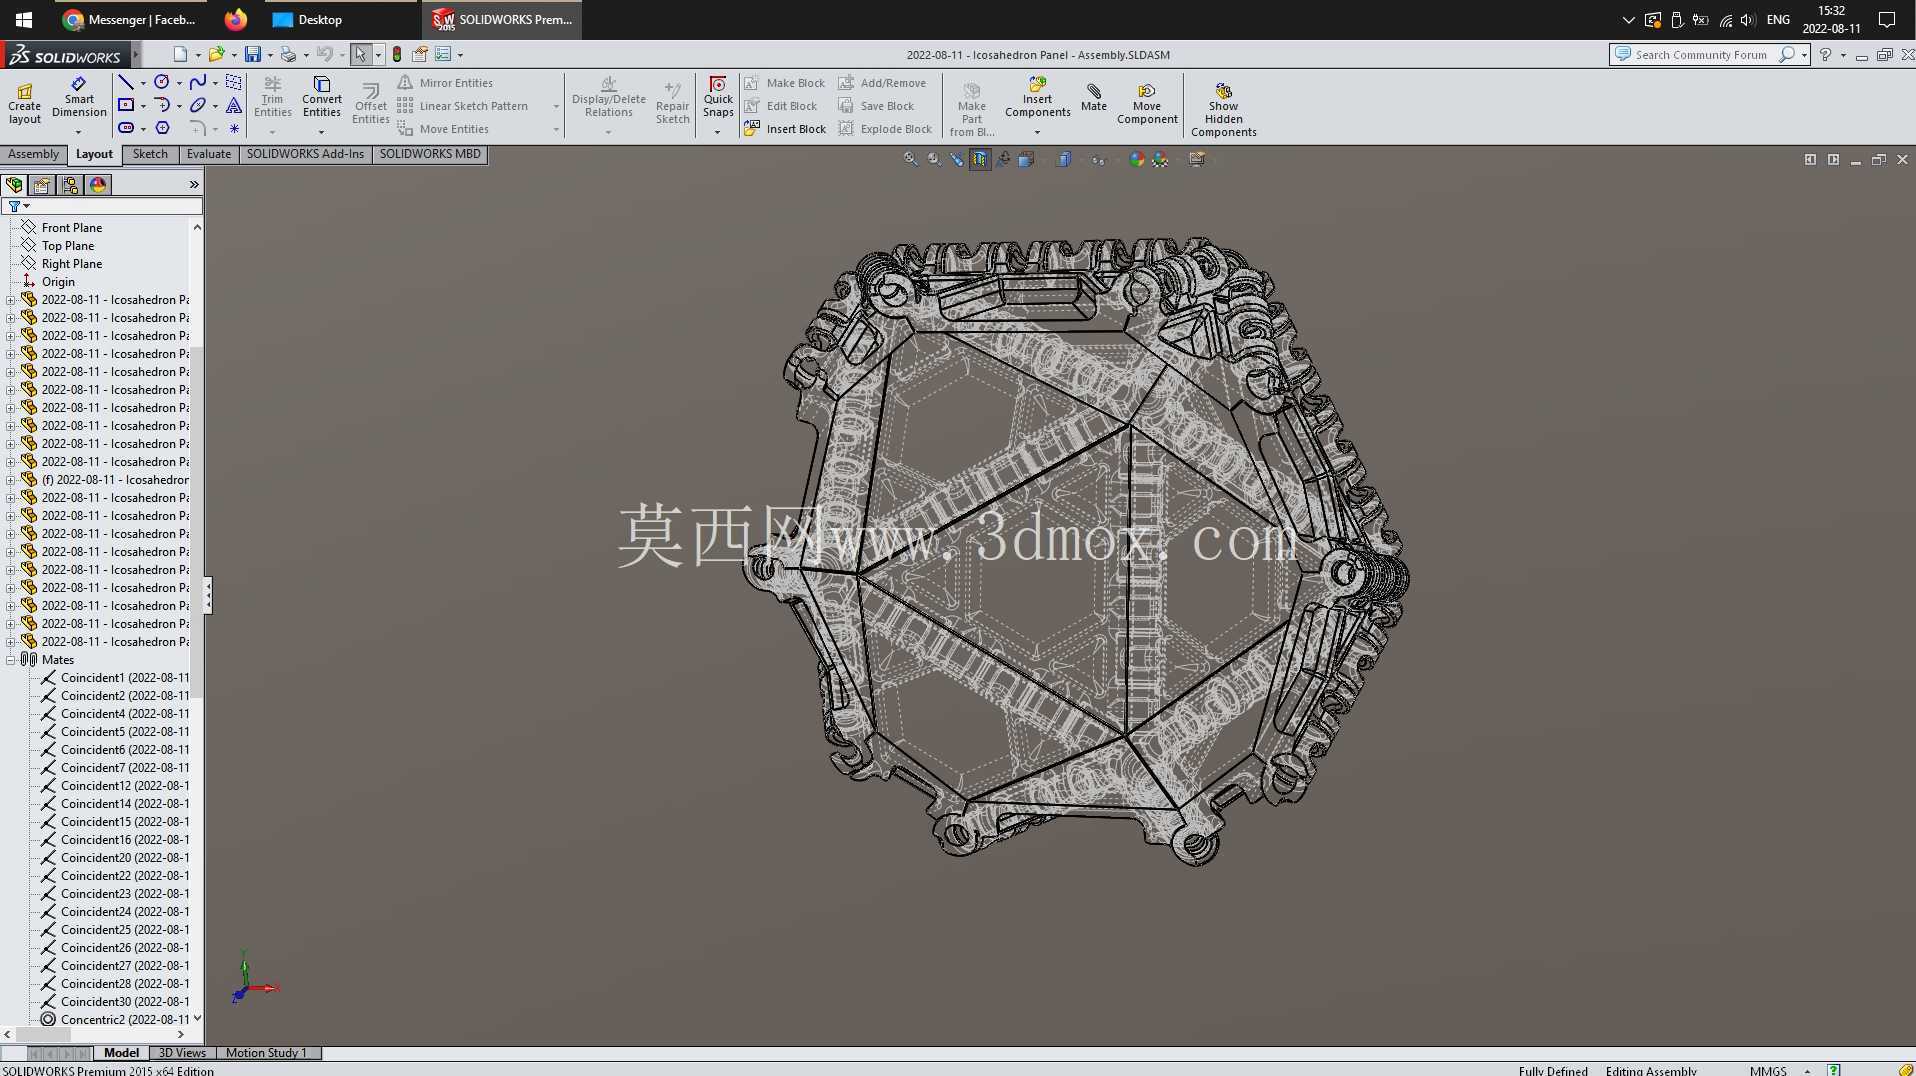Expand the fixed (f) Icosahedron component

point(10,480)
